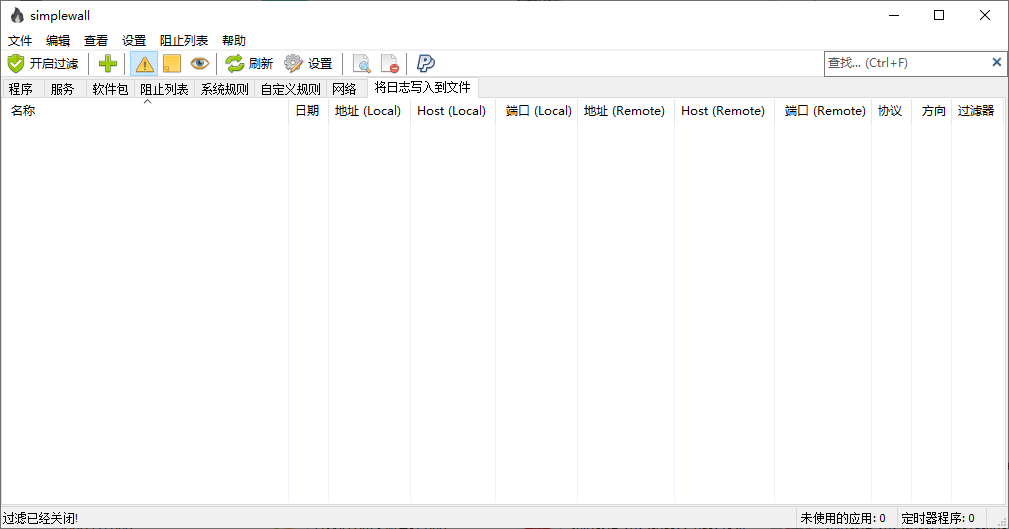Click the green plus create rule icon

pyautogui.click(x=108, y=64)
